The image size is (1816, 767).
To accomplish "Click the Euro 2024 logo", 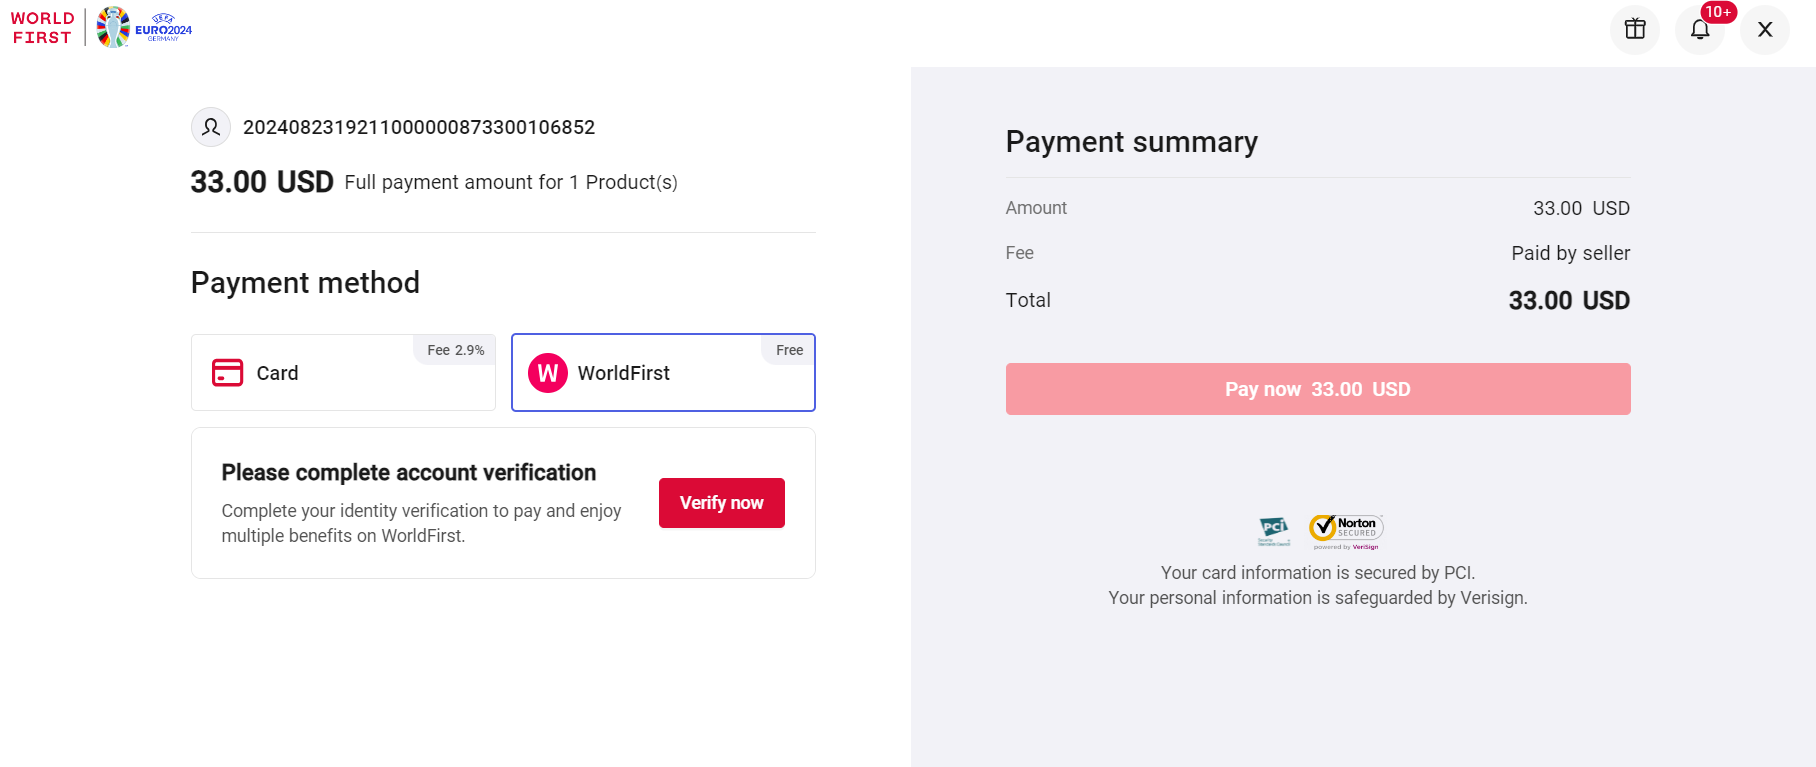I will click(x=145, y=27).
